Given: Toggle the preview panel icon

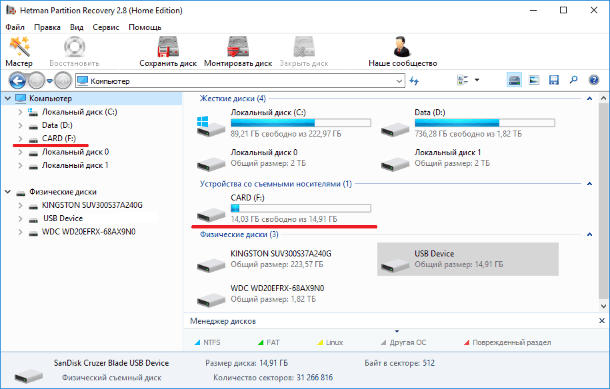Looking at the screenshot, I should [x=534, y=80].
